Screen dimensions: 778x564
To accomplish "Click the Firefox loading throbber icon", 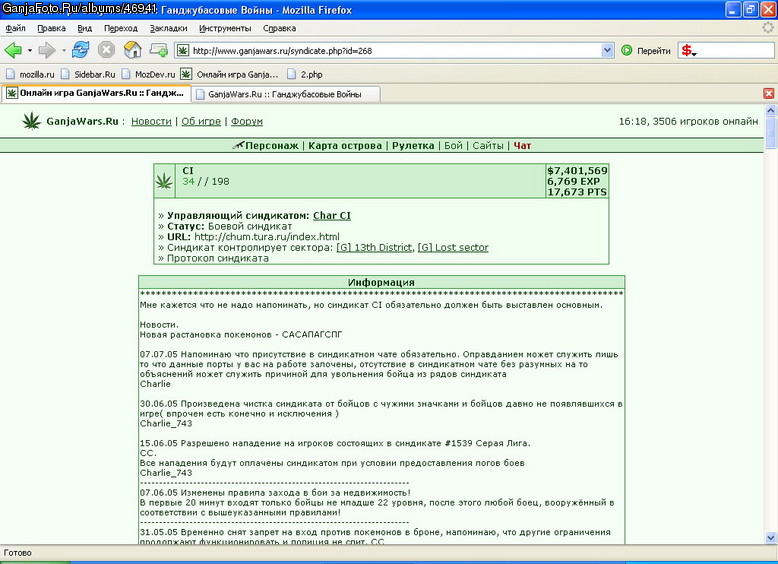I will click(768, 28).
